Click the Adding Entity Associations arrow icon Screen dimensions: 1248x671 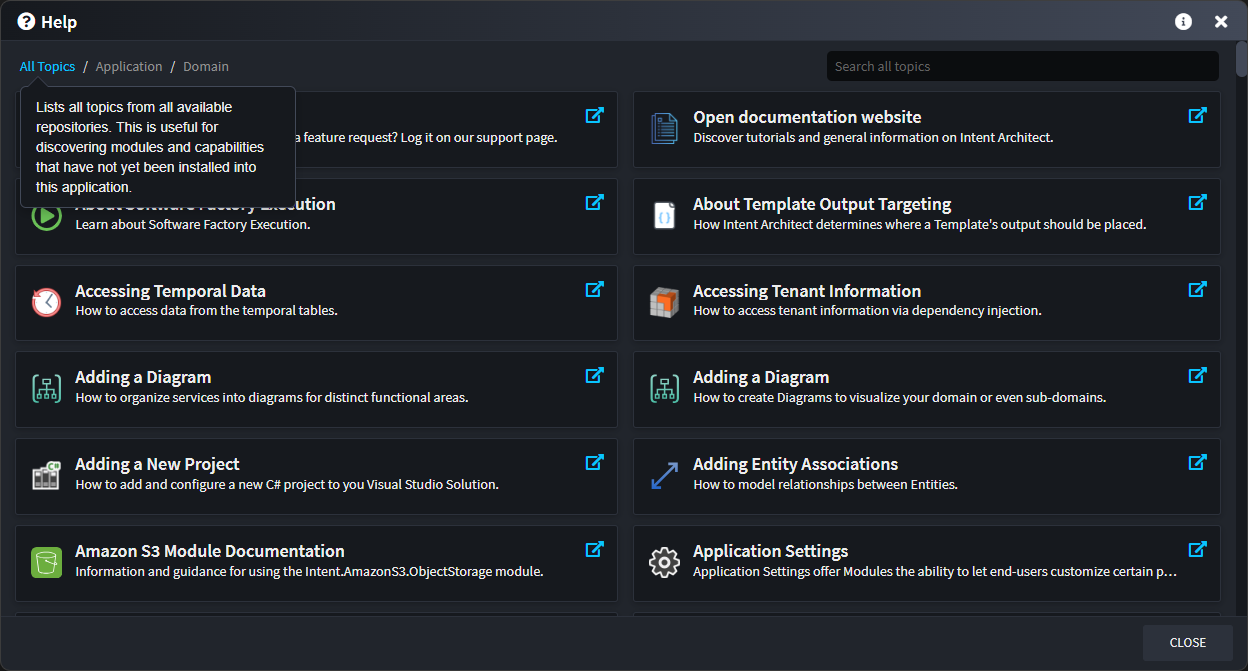click(664, 475)
